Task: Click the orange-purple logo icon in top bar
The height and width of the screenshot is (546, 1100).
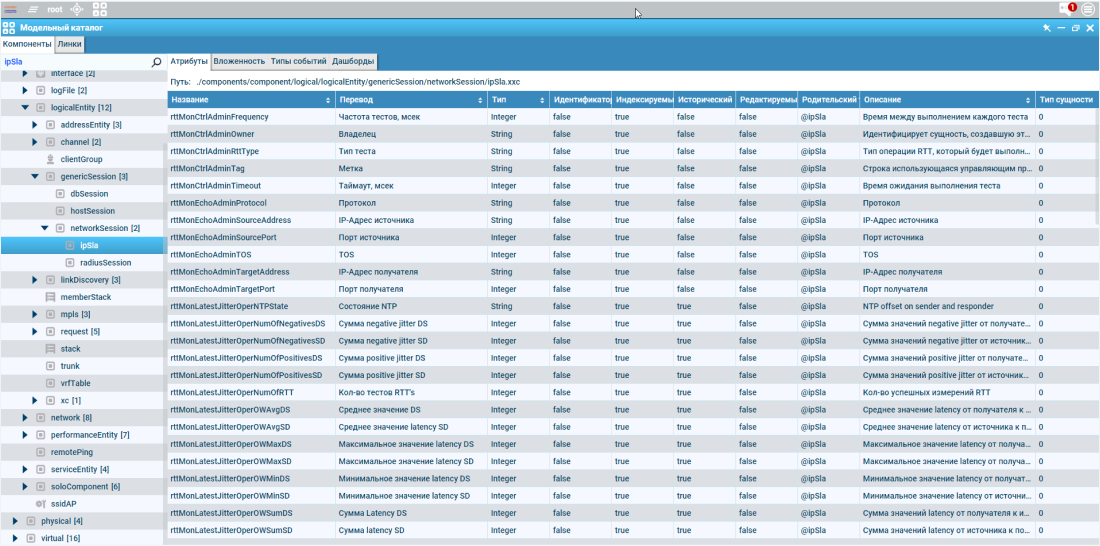Action: (10, 9)
